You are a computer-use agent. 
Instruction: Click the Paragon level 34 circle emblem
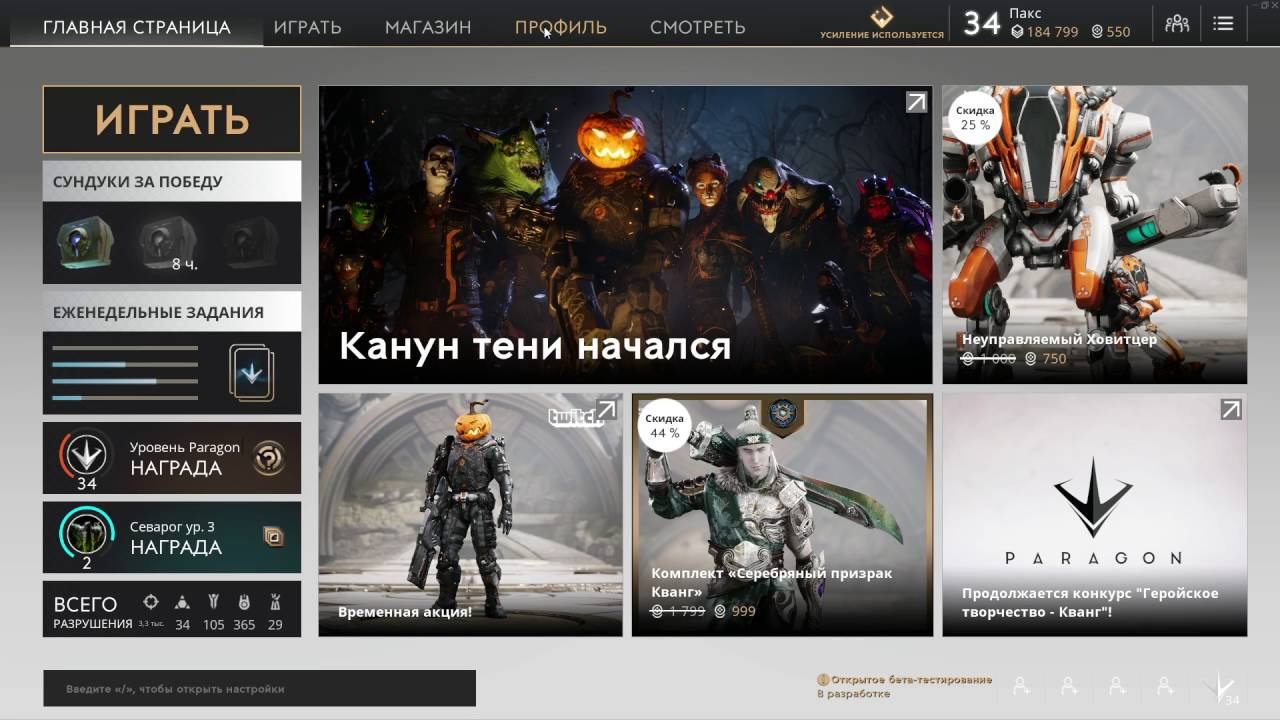click(86, 455)
